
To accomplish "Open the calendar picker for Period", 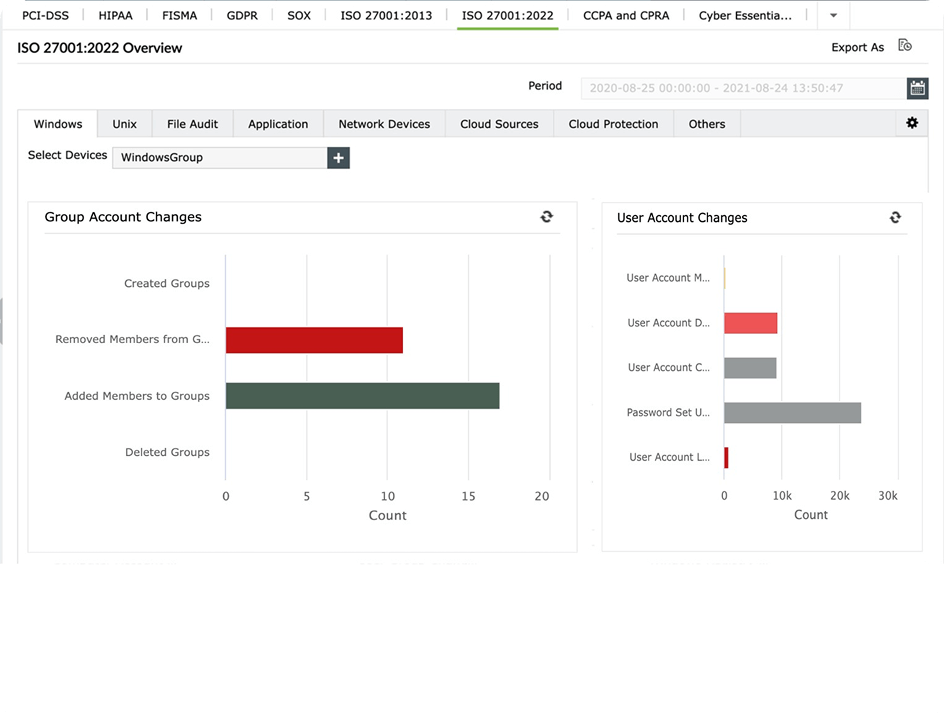I will pos(917,88).
